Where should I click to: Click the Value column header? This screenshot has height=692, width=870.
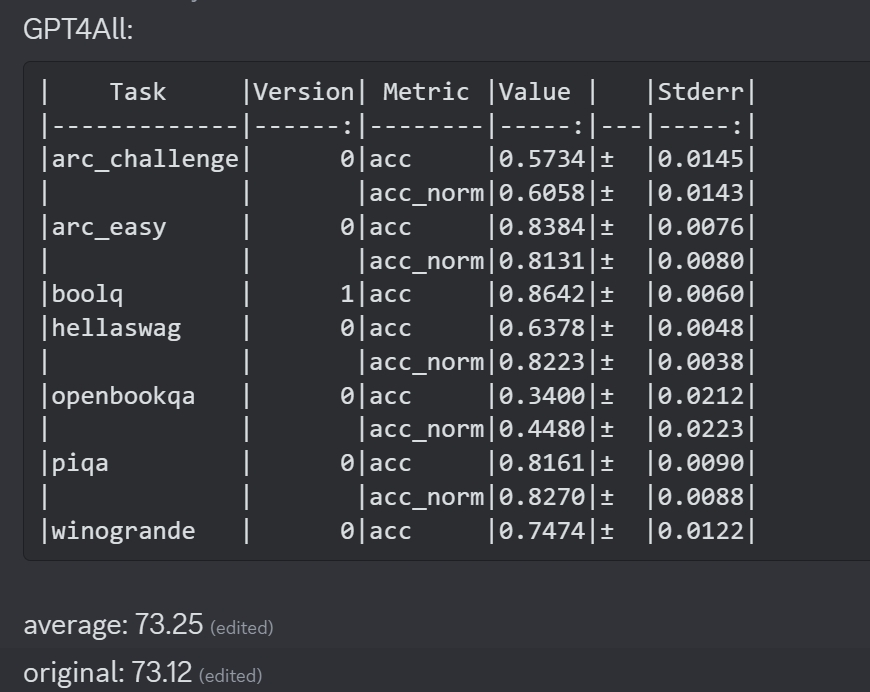click(x=535, y=92)
